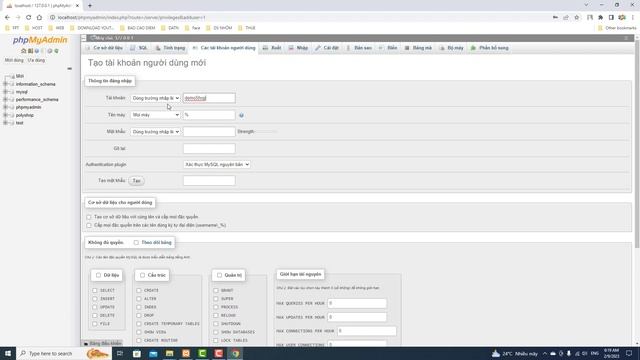Check grant privileges on wildcard name option
The image size is (640, 360).
point(89,225)
